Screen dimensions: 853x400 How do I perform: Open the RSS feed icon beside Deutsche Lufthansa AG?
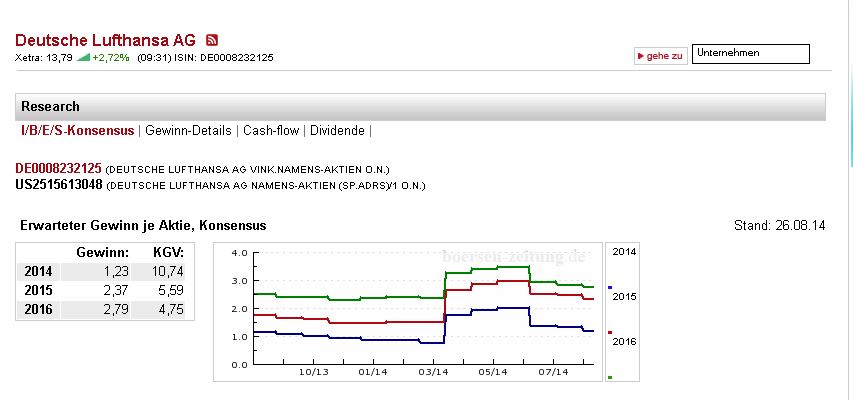(x=212, y=40)
